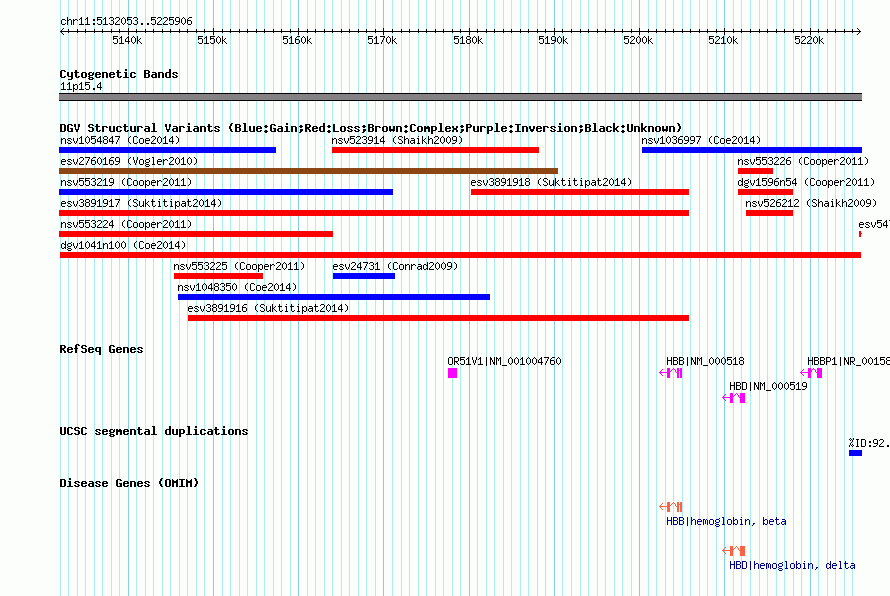890x596 pixels.
Task: Open the RefSeq Genes track title
Action: pyautogui.click(x=101, y=349)
